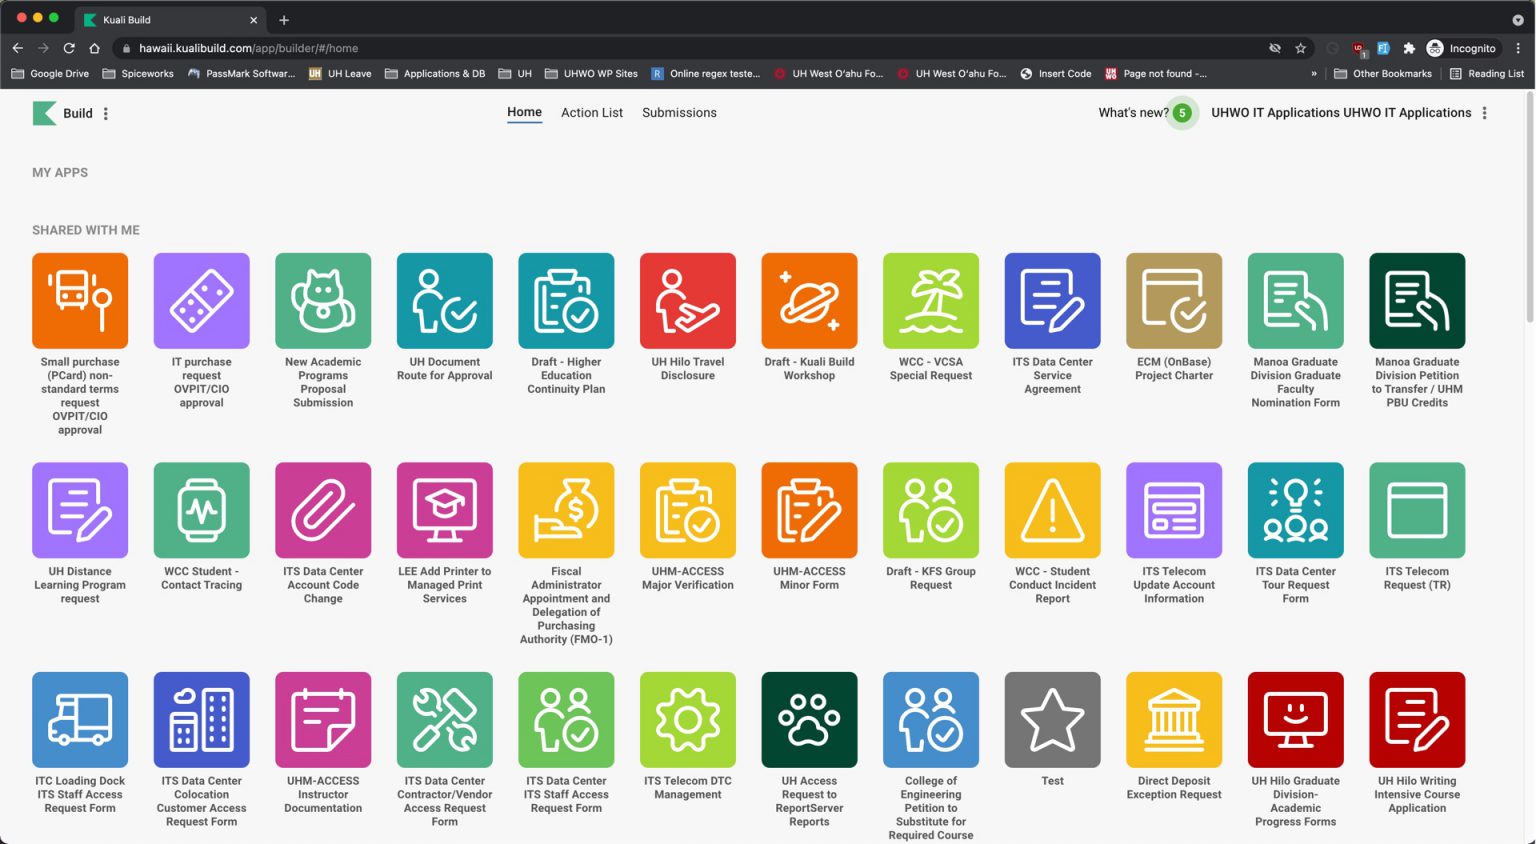This screenshot has height=844, width=1536.
Task: Expand the Other Bookmarks folder
Action: tap(1383, 74)
